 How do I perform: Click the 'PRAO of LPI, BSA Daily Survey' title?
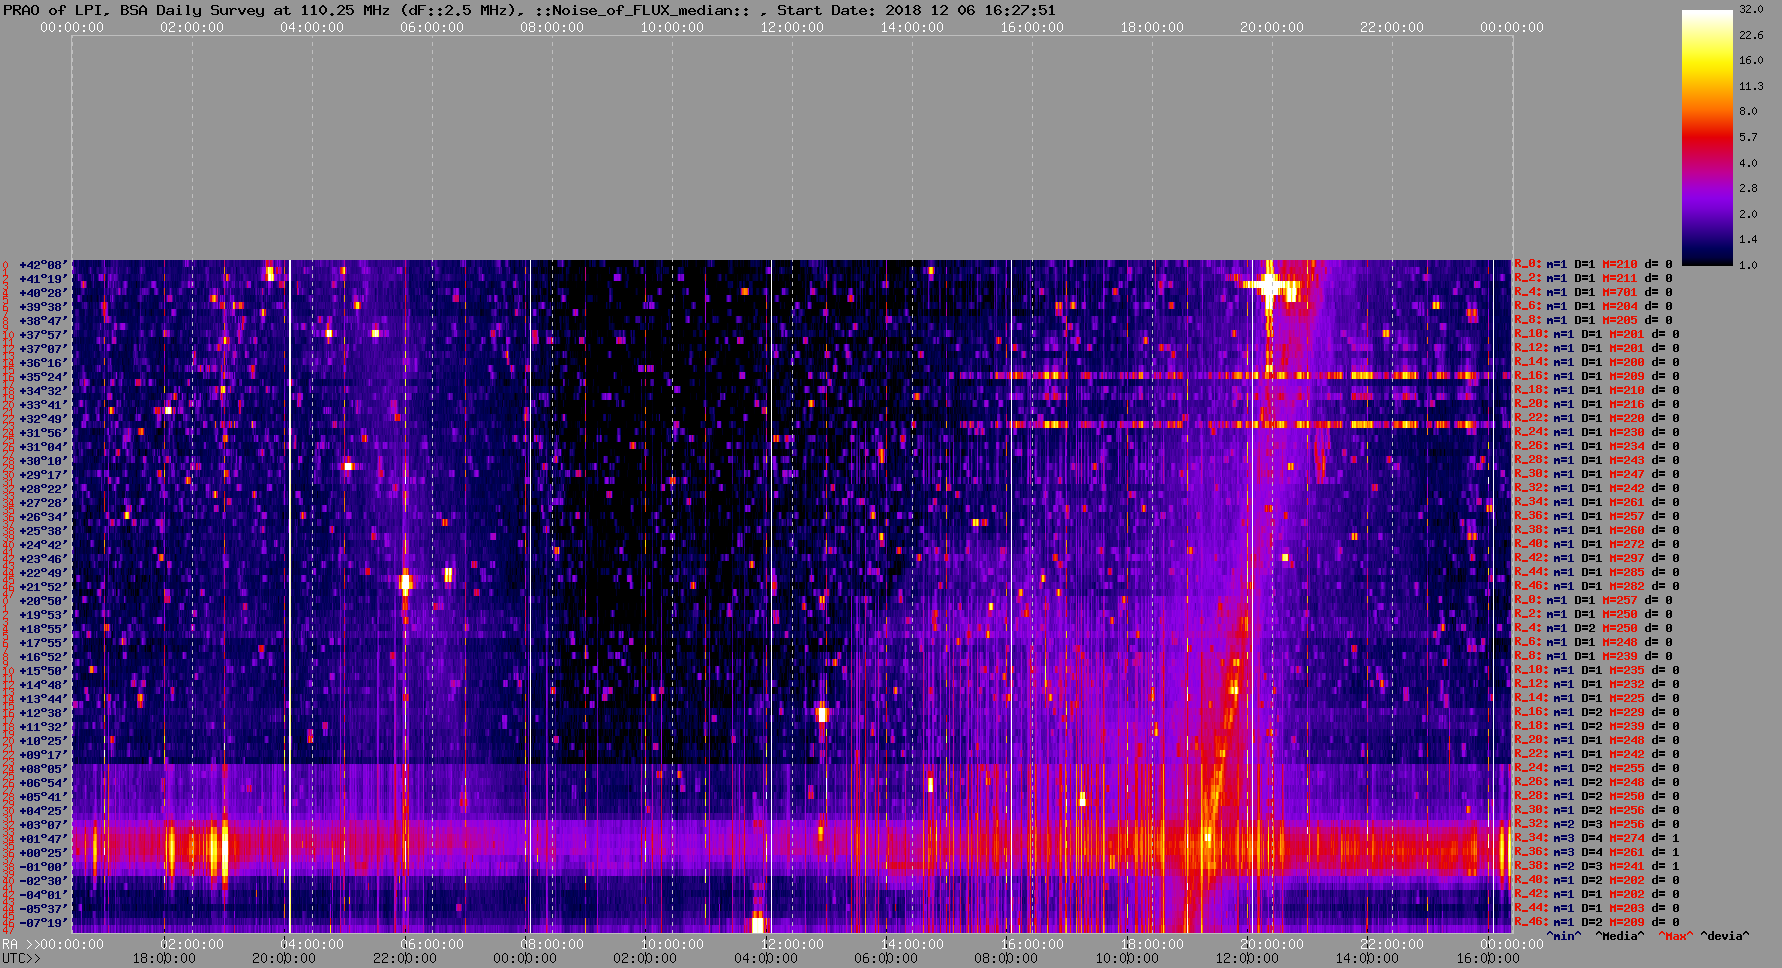135,10
